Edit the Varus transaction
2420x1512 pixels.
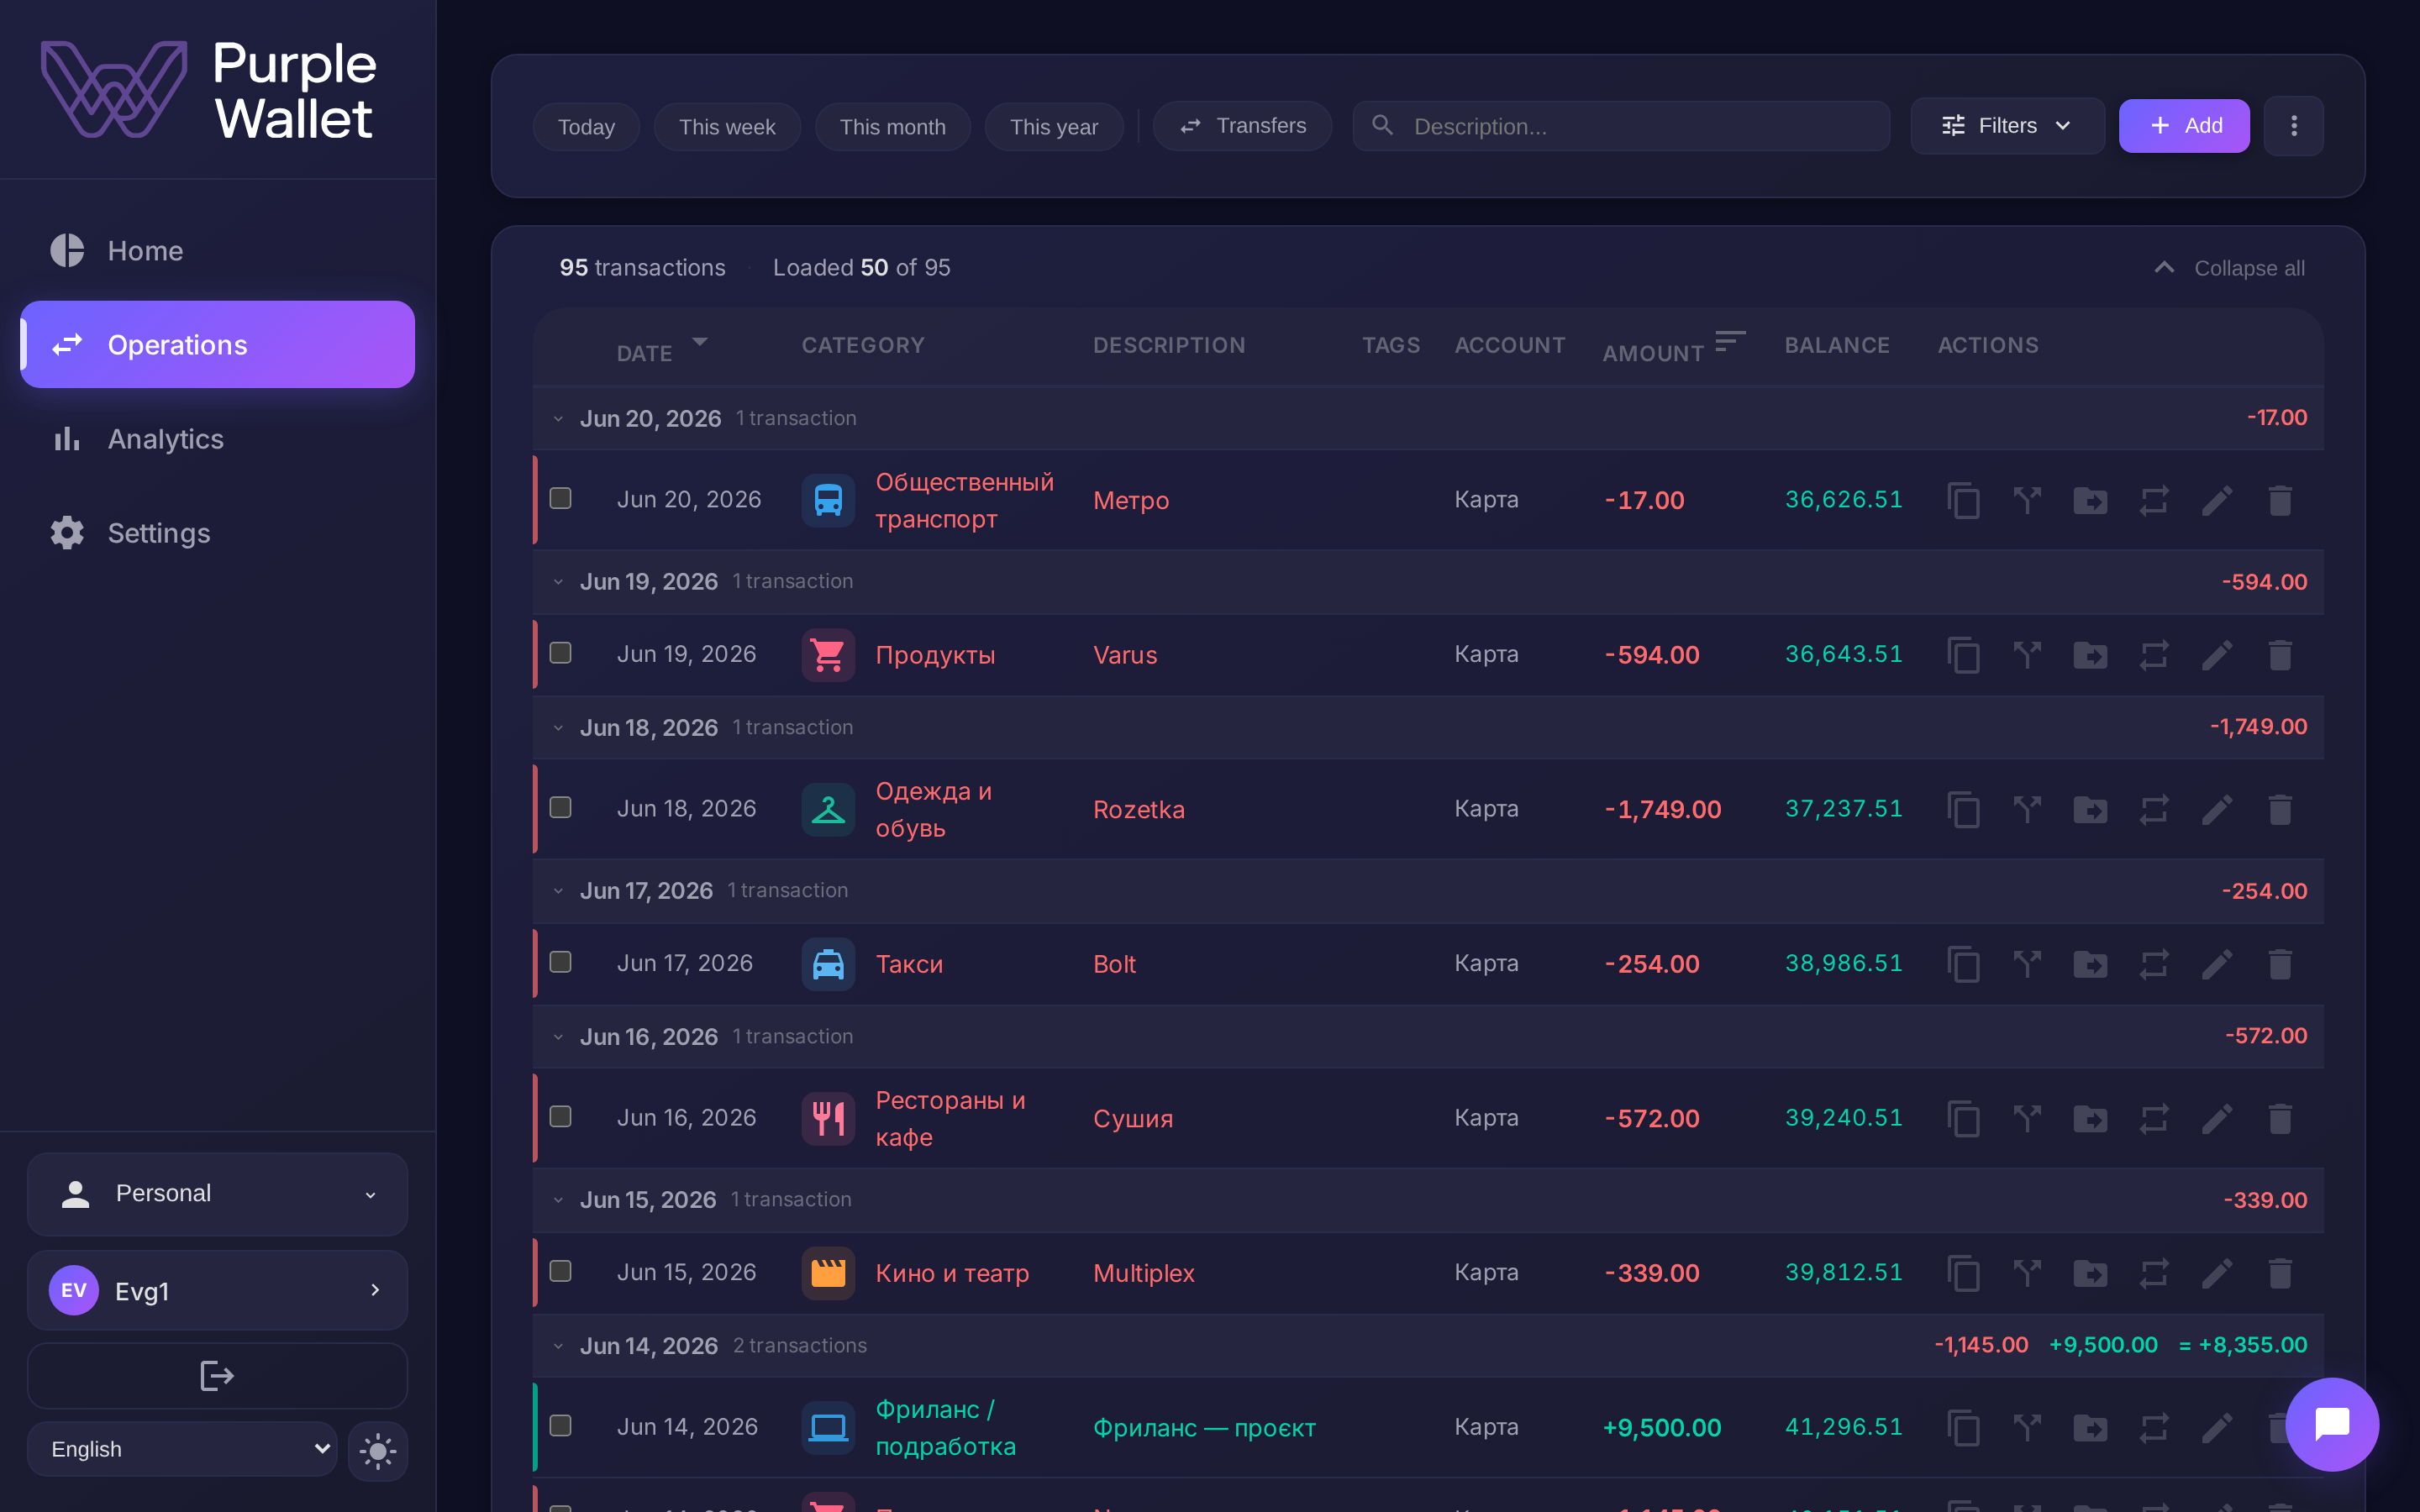(x=2217, y=655)
